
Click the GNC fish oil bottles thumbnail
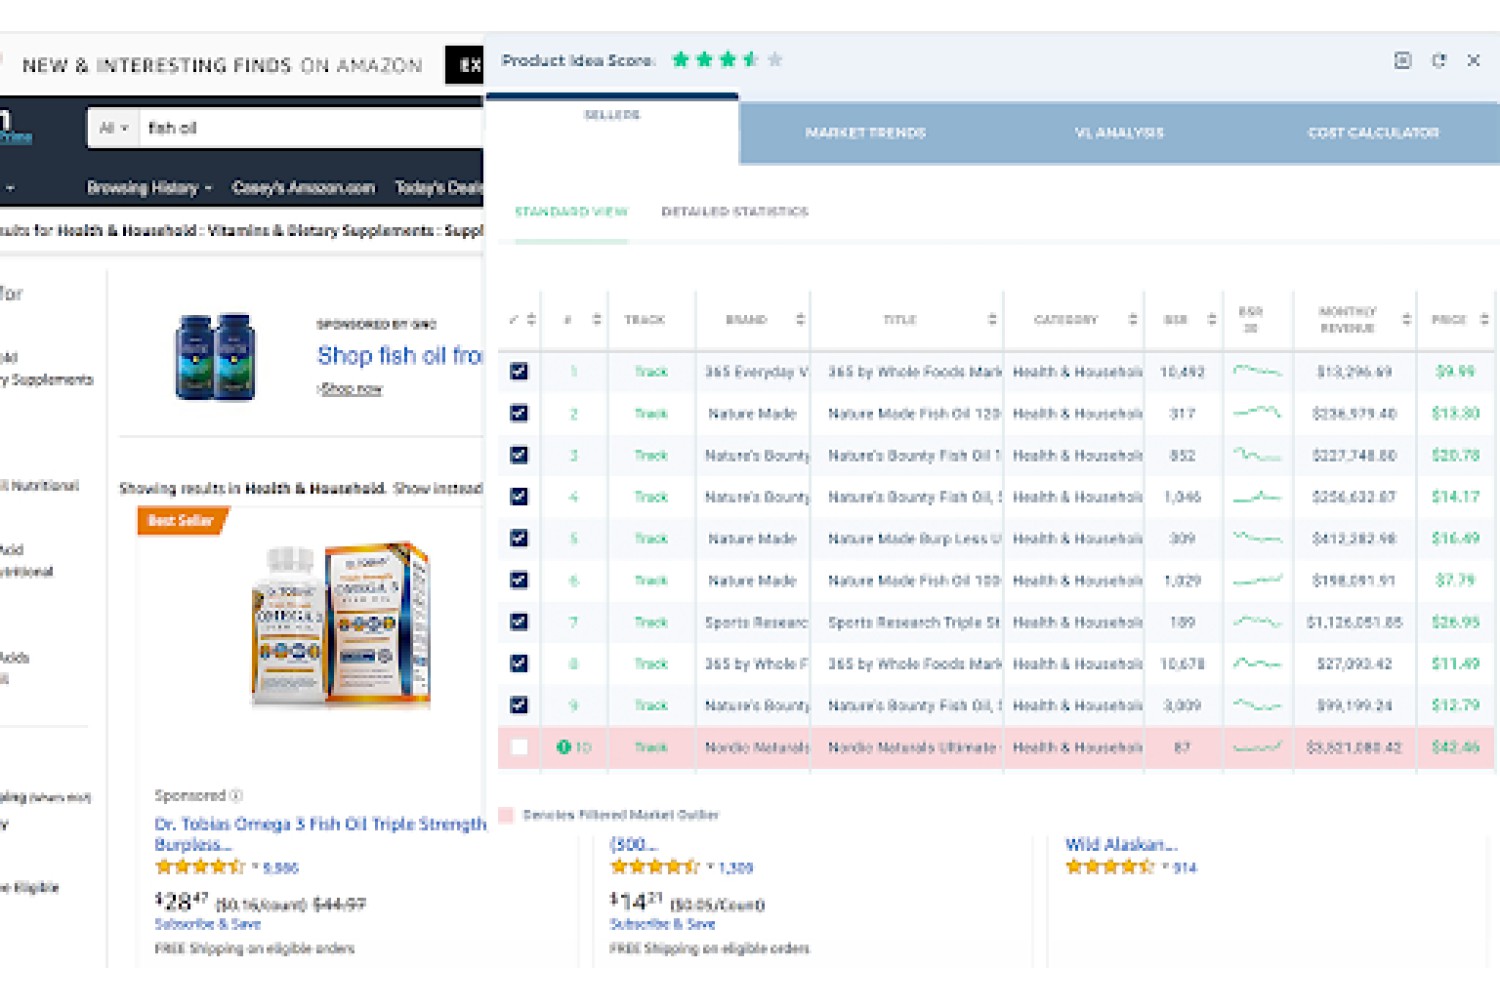coord(216,357)
